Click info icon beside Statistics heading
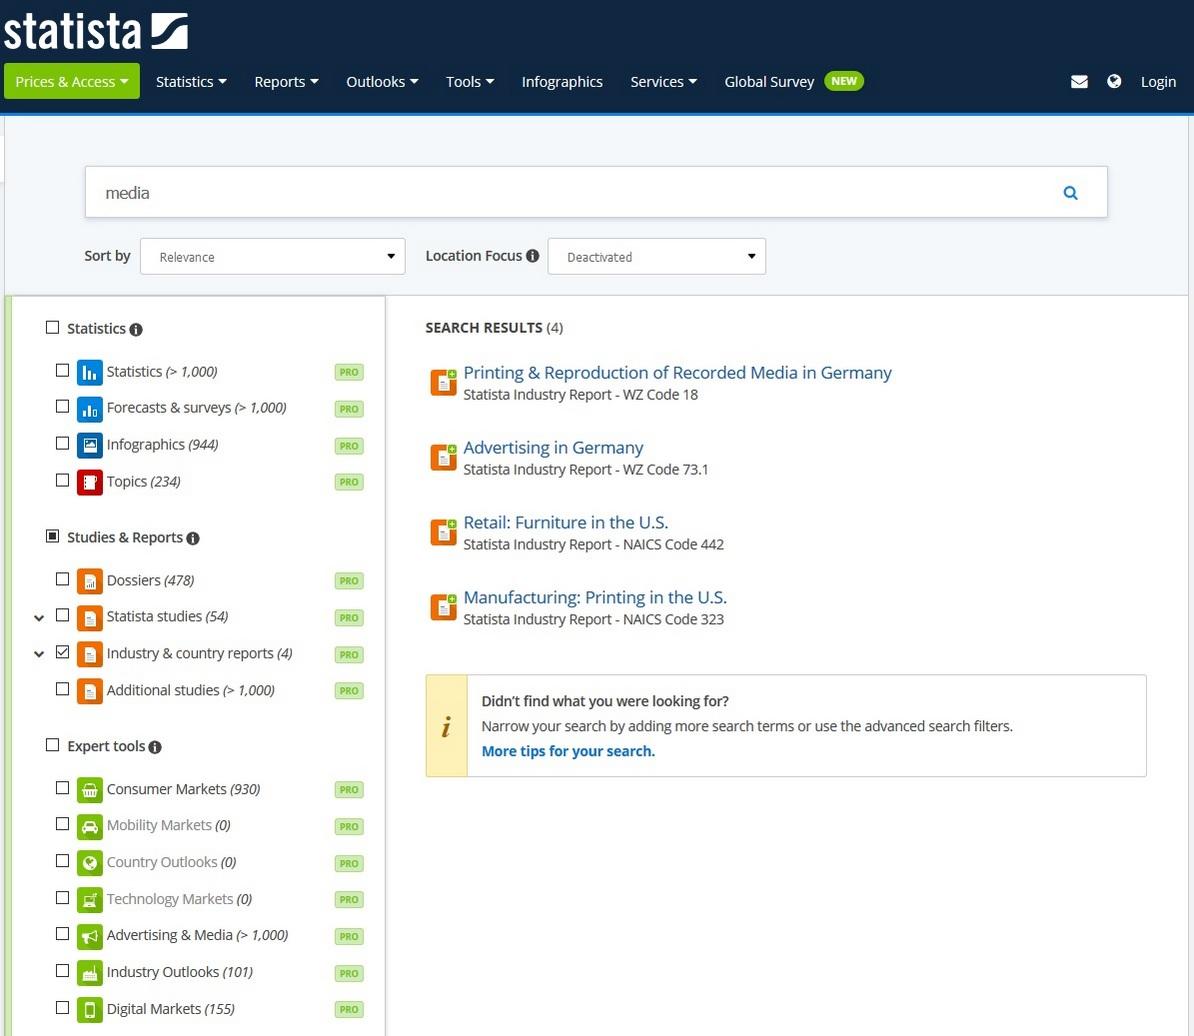The image size is (1194, 1036). (136, 330)
